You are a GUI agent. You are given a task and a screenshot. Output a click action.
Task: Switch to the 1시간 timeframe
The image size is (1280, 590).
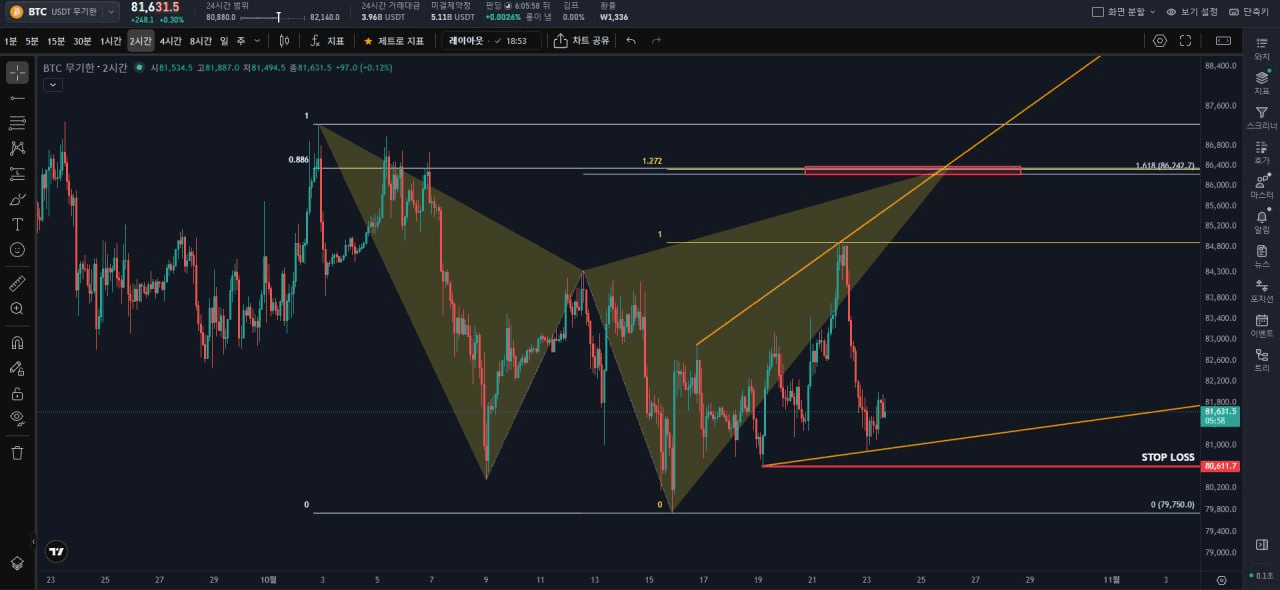click(x=110, y=41)
